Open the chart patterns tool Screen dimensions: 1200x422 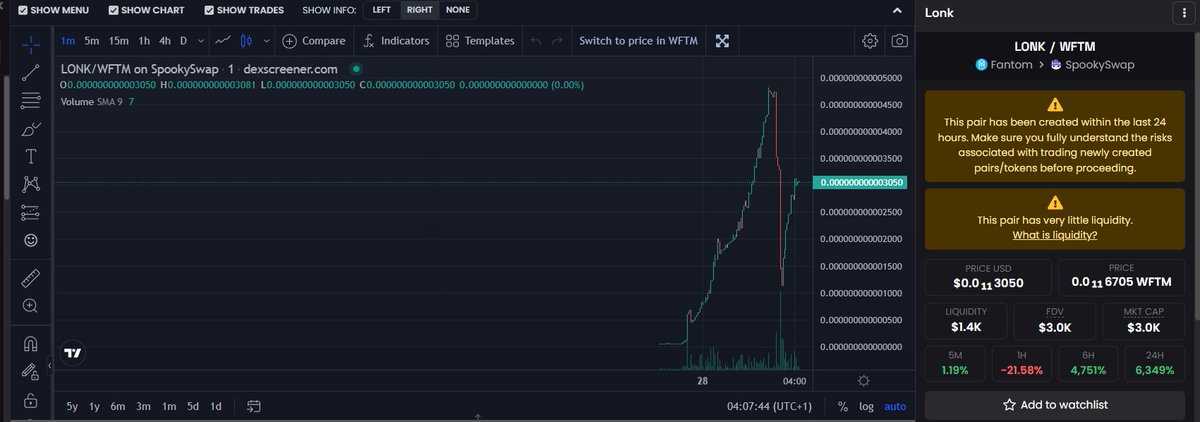[x=31, y=184]
